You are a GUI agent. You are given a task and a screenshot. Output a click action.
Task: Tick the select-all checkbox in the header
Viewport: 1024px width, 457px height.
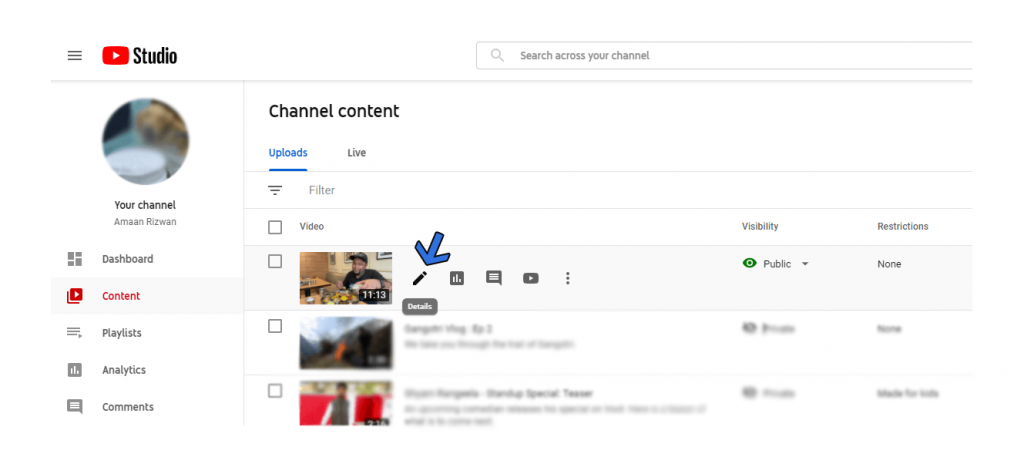276,227
